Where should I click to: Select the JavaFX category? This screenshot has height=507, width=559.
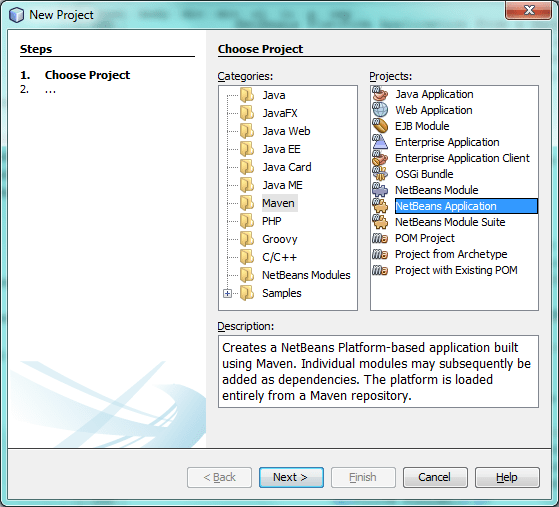pyautogui.click(x=280, y=113)
